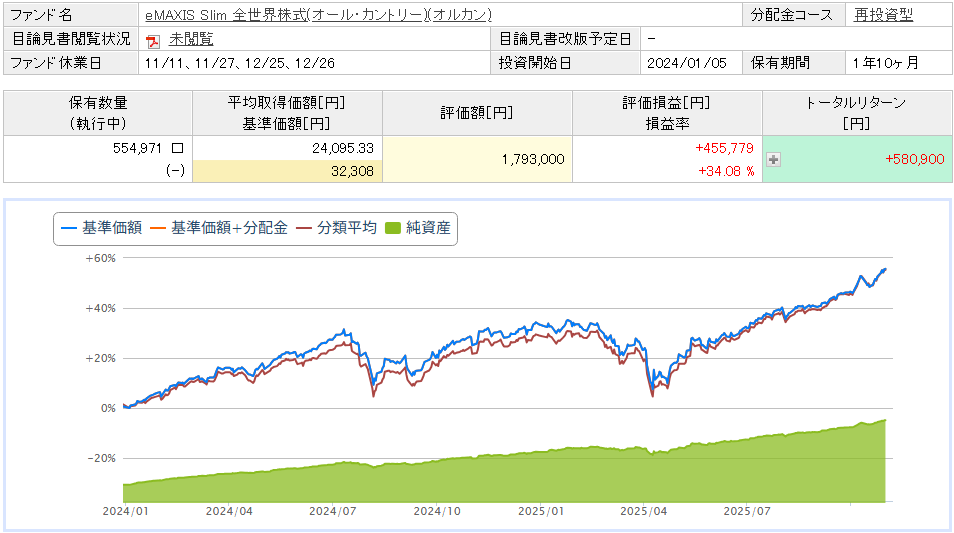Hide the 分類平均 series via legend
The image size is (954, 533).
pyautogui.click(x=337, y=228)
